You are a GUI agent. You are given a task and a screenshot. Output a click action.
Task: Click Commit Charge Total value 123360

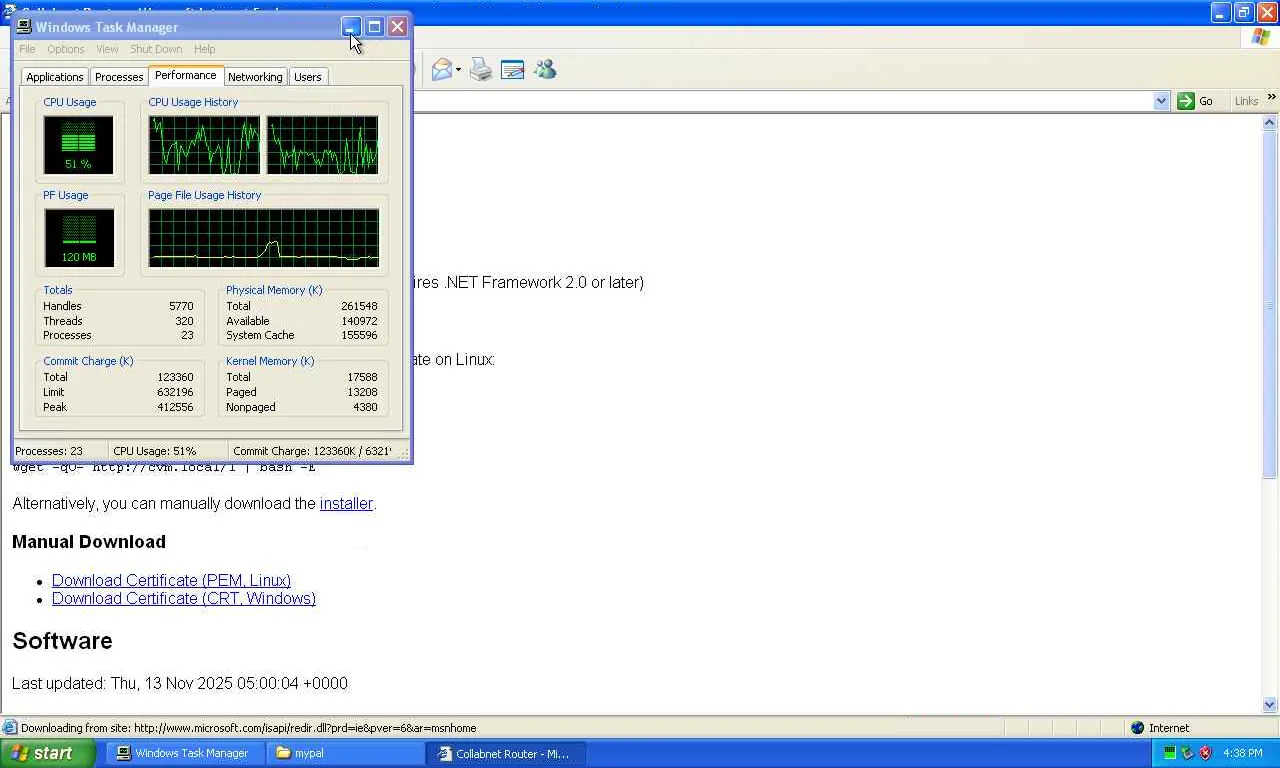(175, 378)
